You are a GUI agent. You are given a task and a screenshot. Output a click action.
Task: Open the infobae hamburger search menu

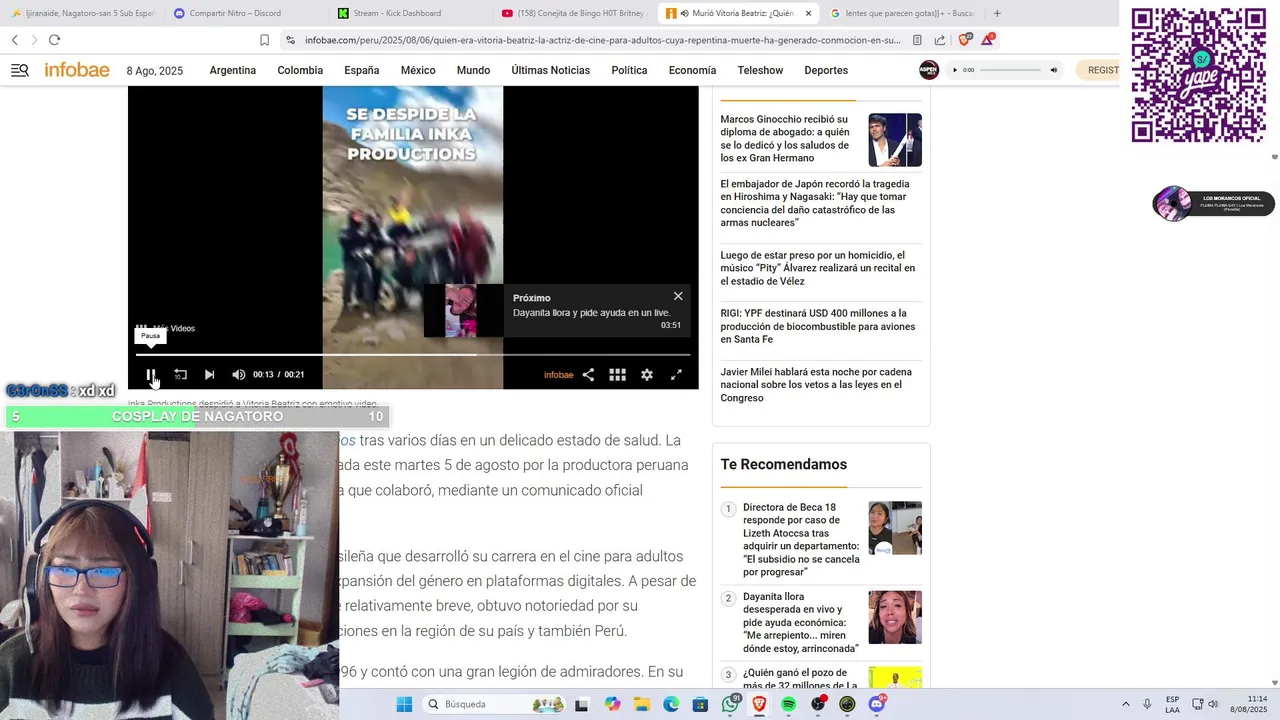tap(19, 70)
